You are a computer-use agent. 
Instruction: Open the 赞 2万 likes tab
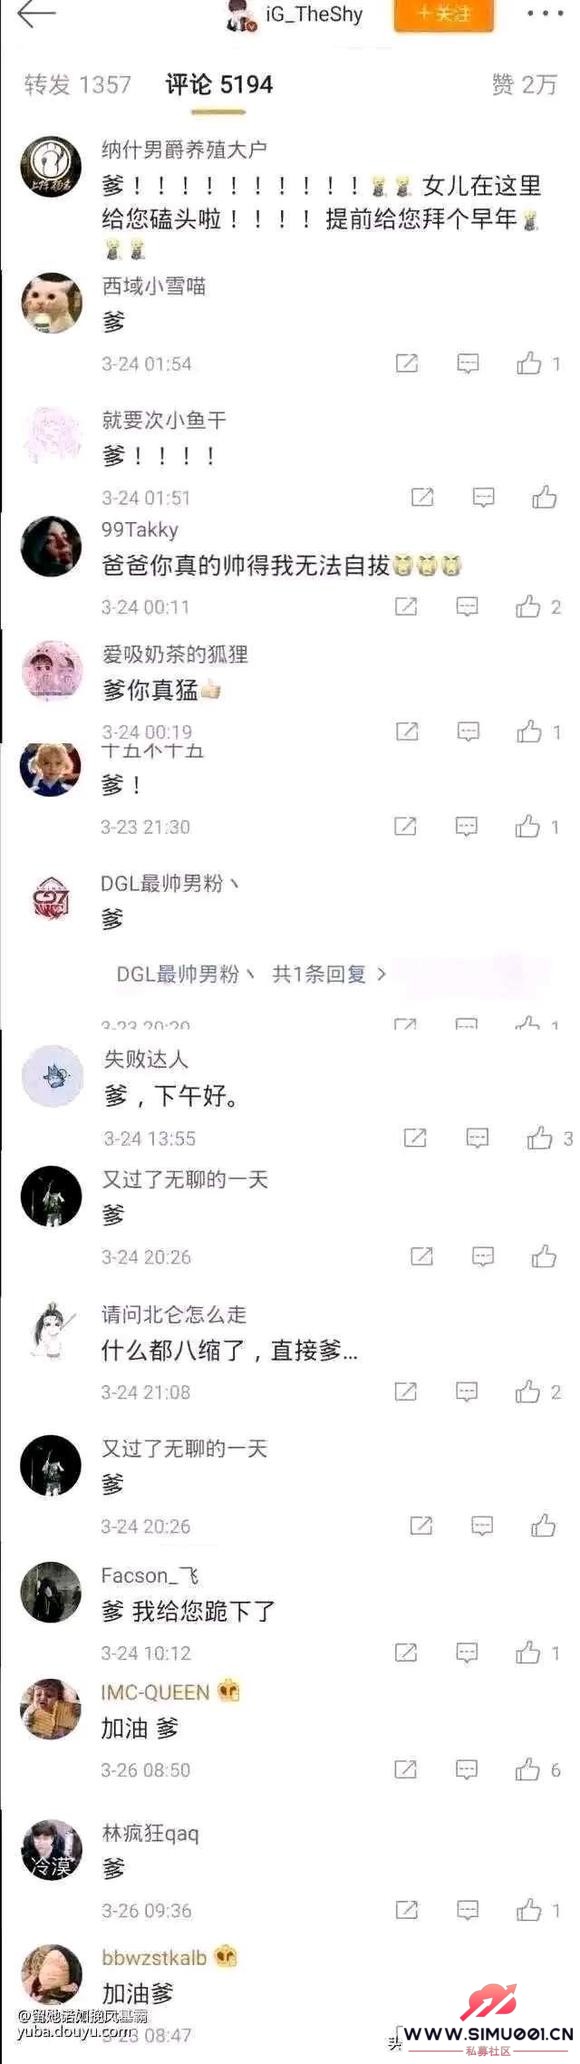tap(524, 85)
